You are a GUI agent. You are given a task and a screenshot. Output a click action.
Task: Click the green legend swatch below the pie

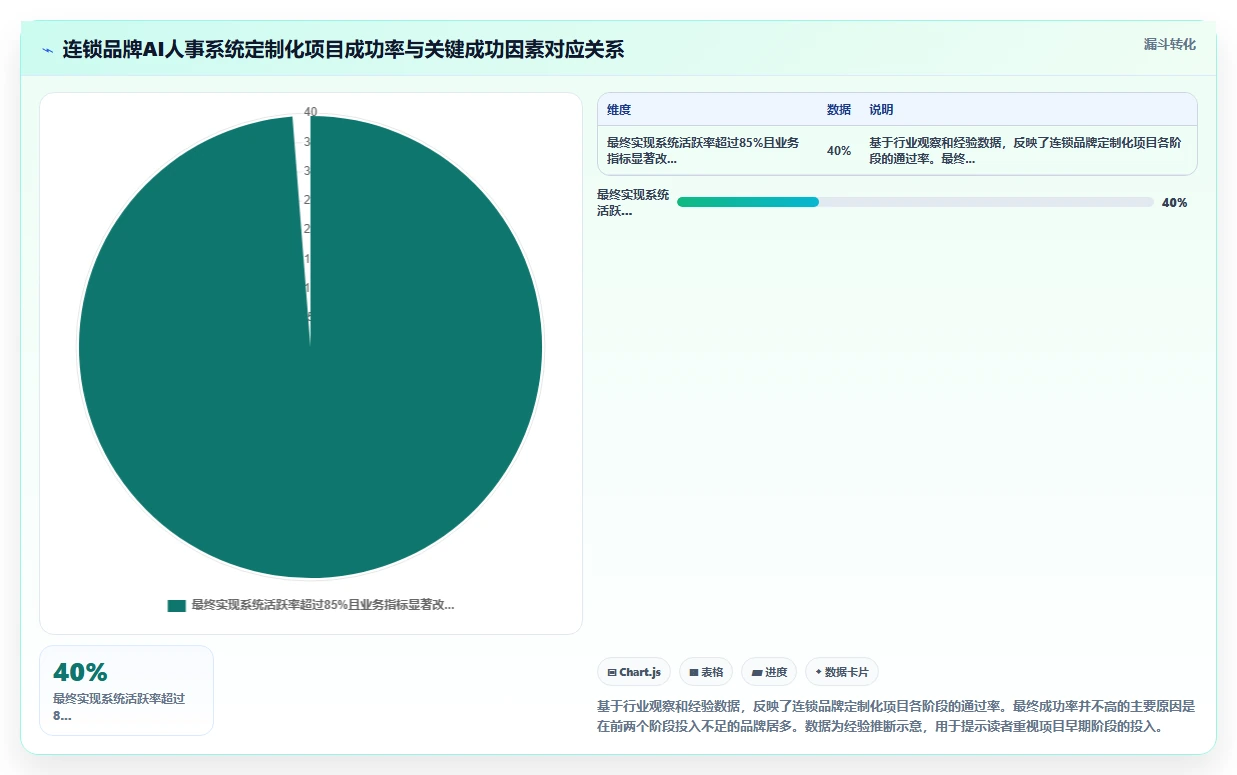point(177,605)
